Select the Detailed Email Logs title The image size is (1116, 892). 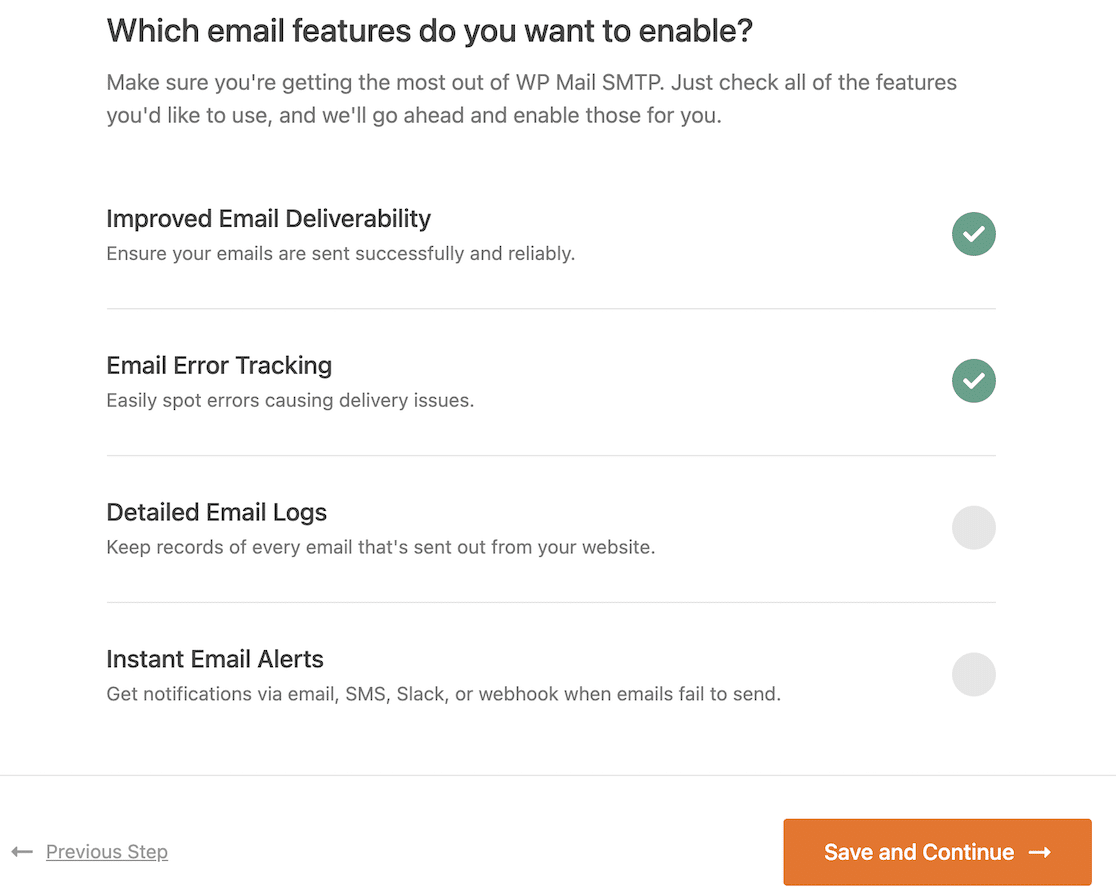coord(216,512)
